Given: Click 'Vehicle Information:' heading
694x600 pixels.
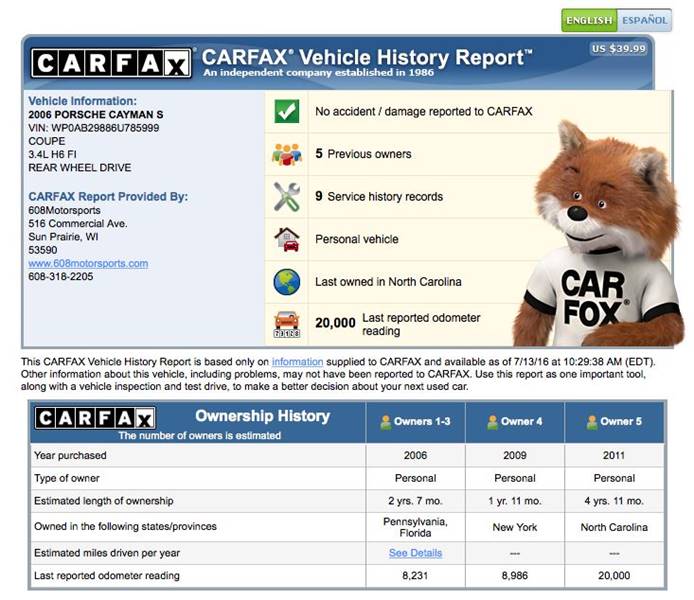Looking at the screenshot, I should (x=82, y=101).
